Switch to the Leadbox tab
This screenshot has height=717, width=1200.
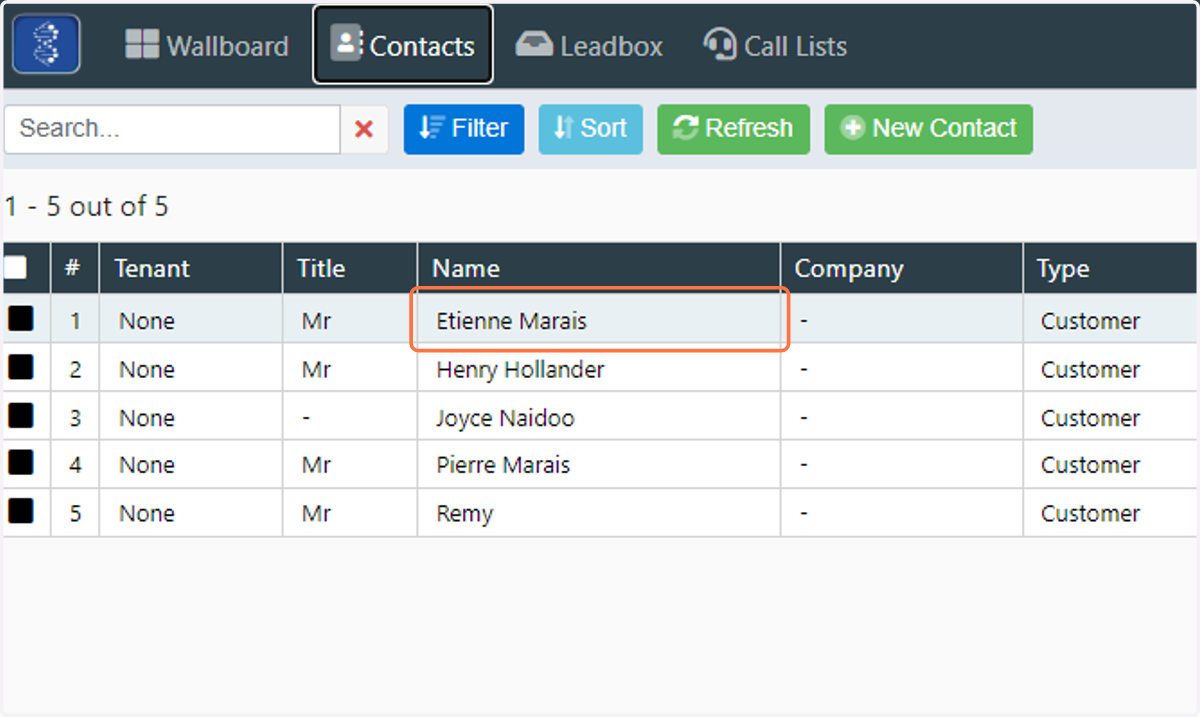[x=589, y=46]
